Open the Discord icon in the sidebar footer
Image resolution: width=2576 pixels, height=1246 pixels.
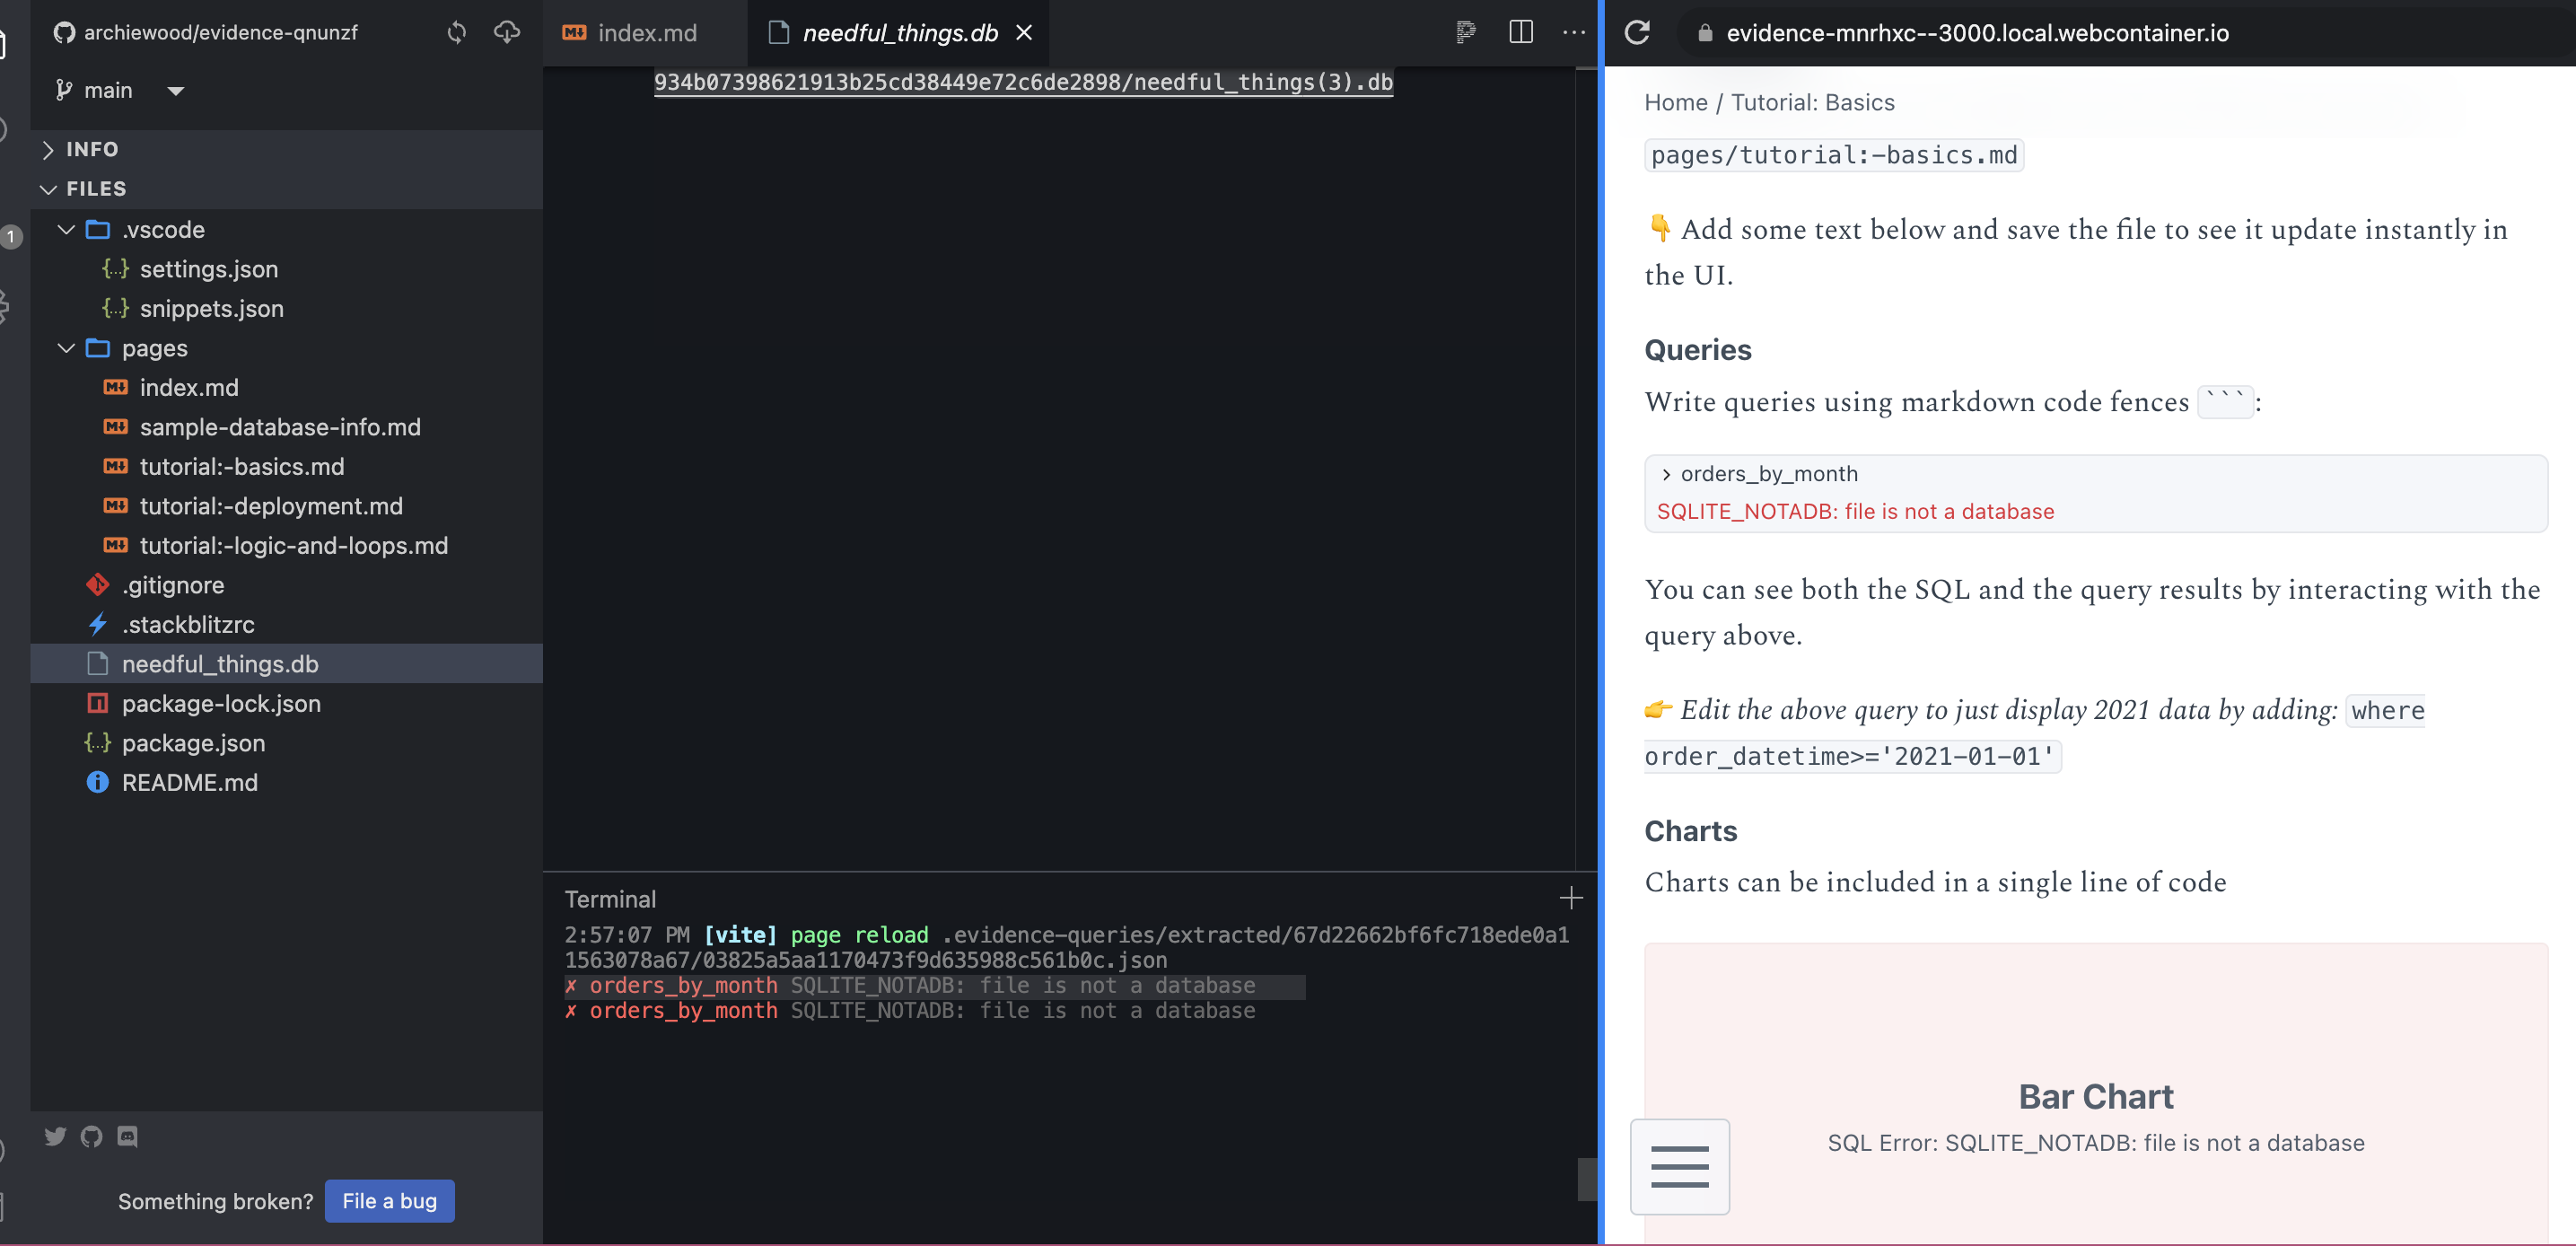point(126,1136)
